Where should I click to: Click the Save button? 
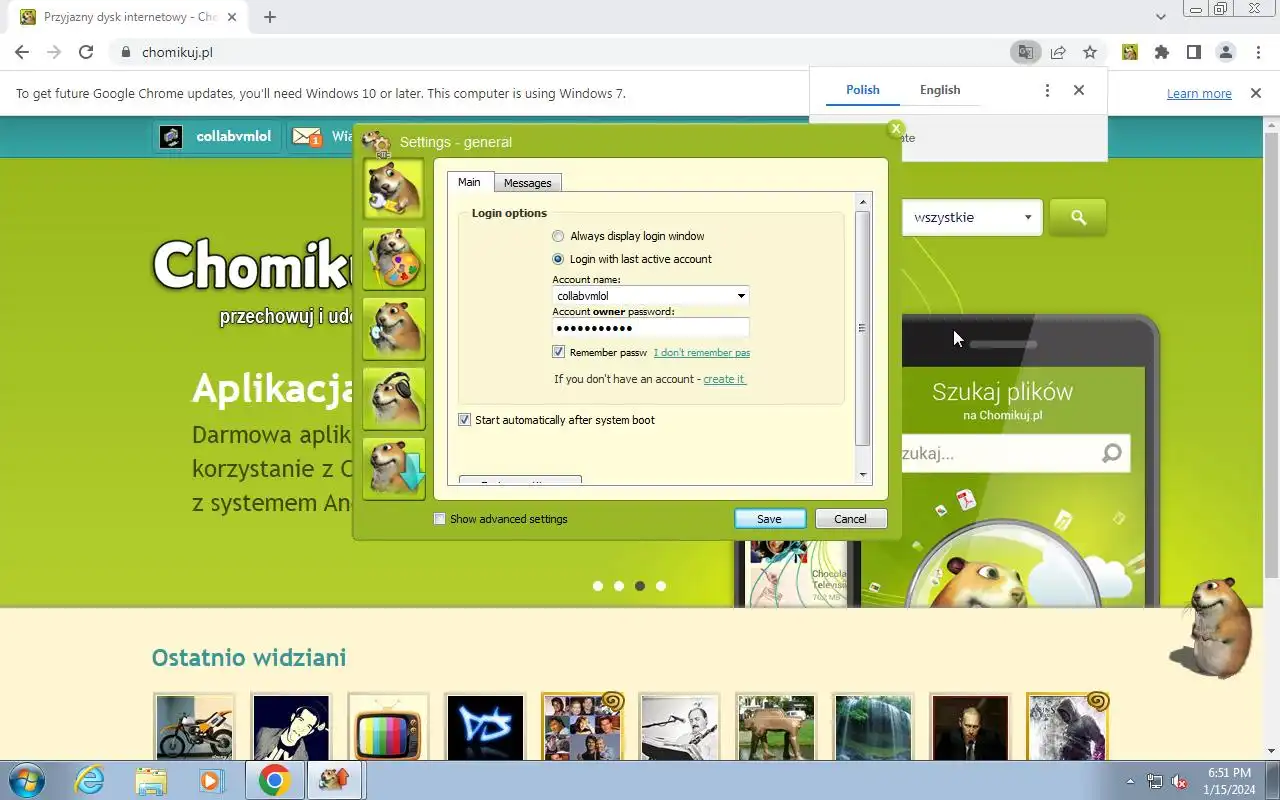[x=769, y=519]
